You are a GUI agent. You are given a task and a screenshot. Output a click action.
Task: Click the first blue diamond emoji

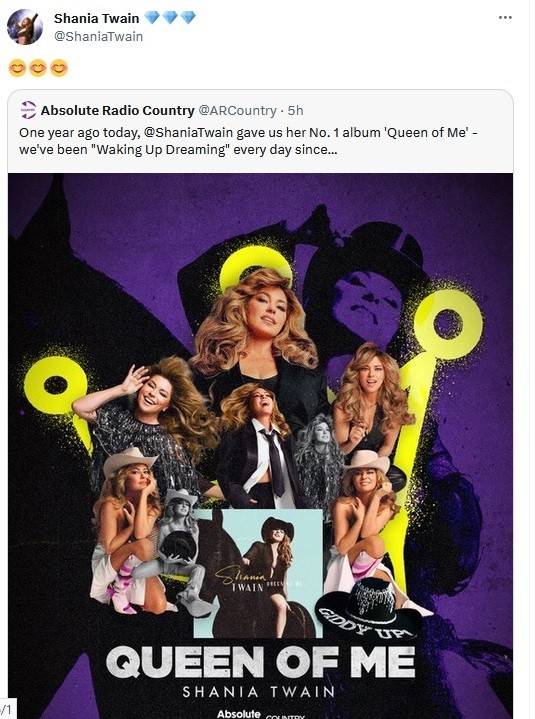pyautogui.click(x=152, y=18)
